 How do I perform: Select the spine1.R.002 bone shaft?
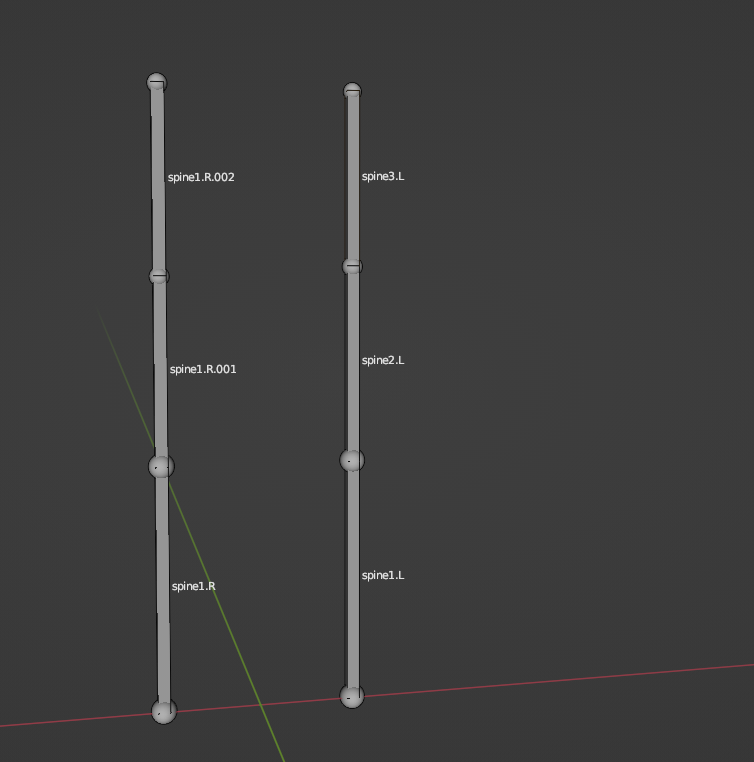click(158, 180)
